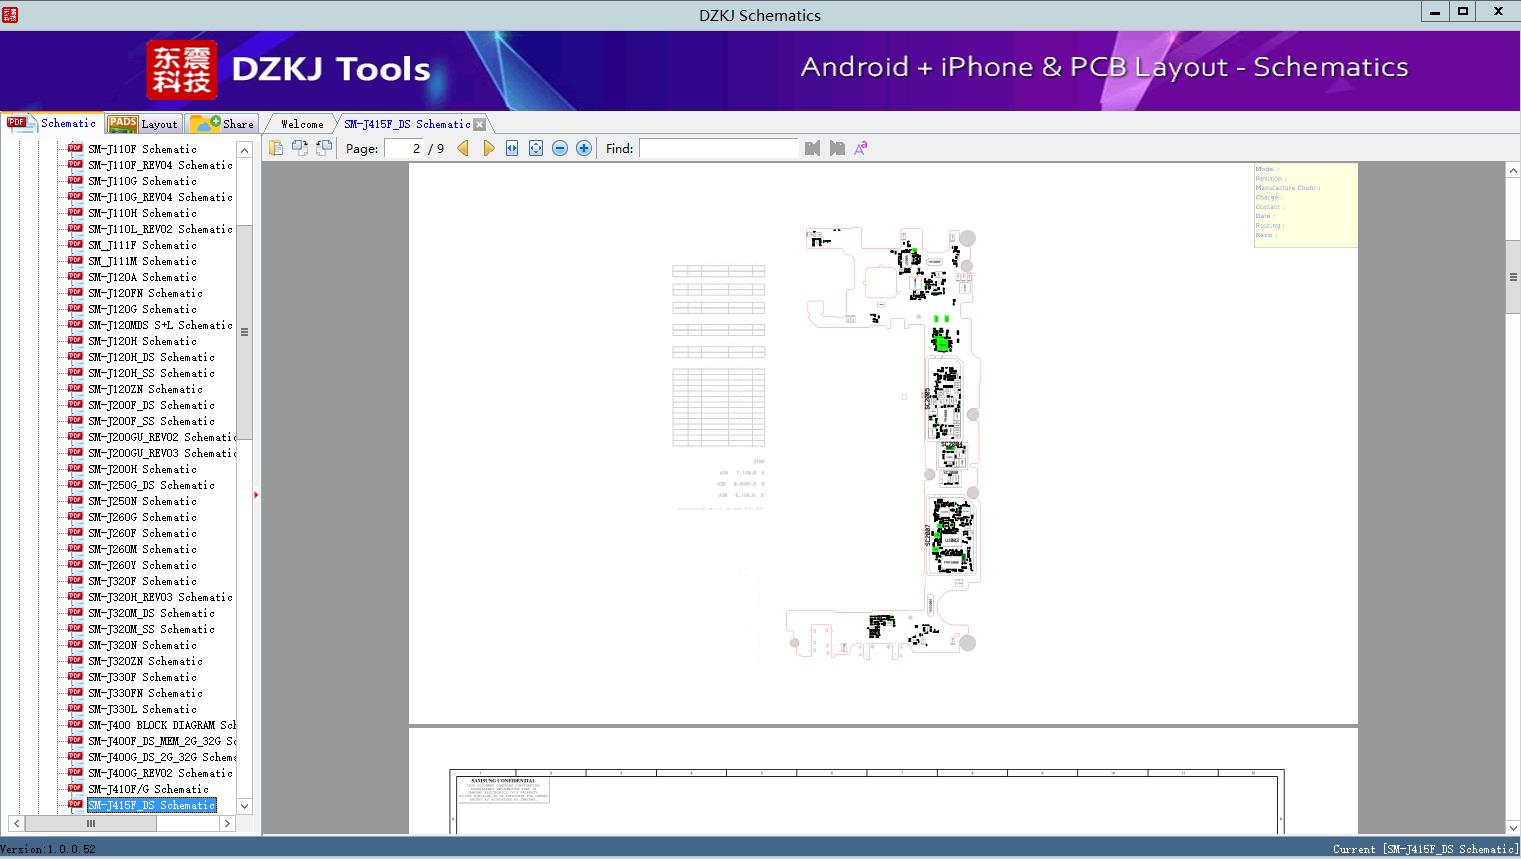Image resolution: width=1521 pixels, height=859 pixels.
Task: Zoom in with plus icon
Action: (584, 148)
